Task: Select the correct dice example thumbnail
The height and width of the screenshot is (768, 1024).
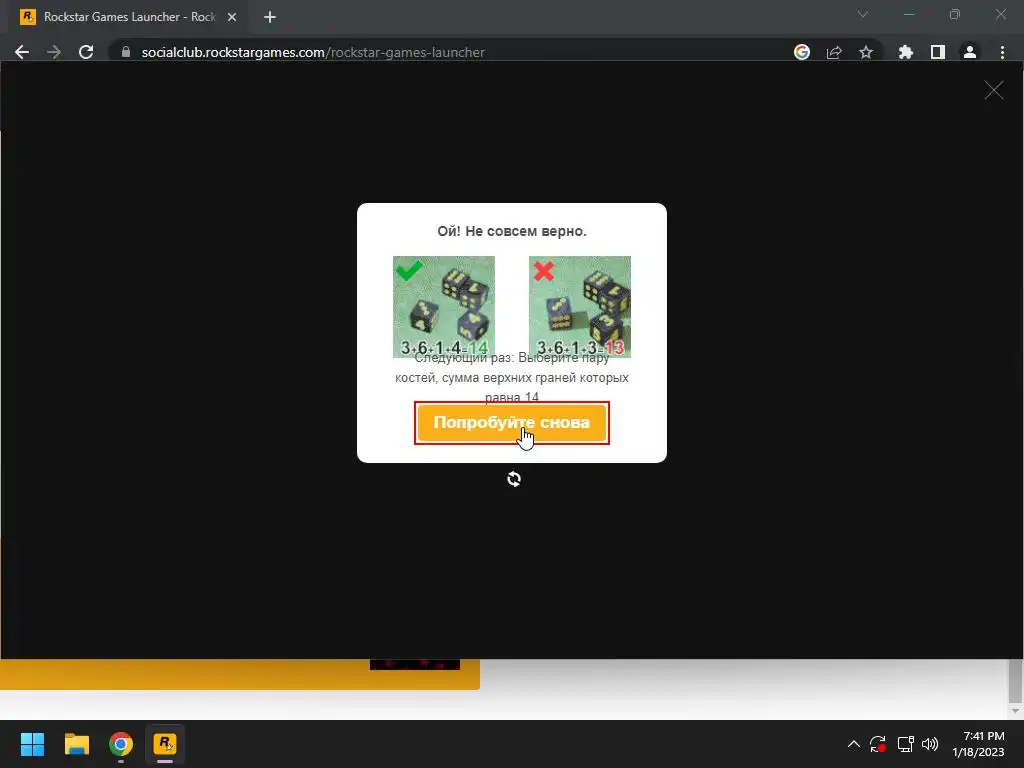Action: coord(443,306)
